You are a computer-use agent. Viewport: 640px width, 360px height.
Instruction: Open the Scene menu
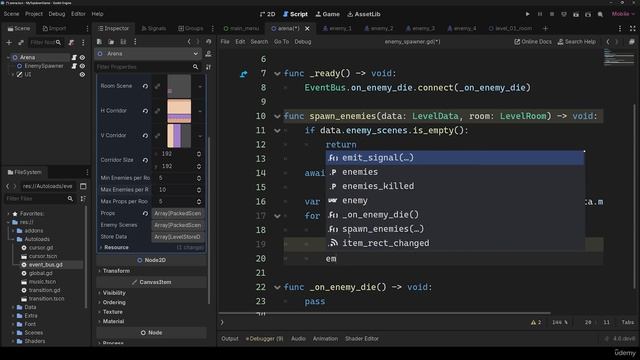click(x=11, y=14)
